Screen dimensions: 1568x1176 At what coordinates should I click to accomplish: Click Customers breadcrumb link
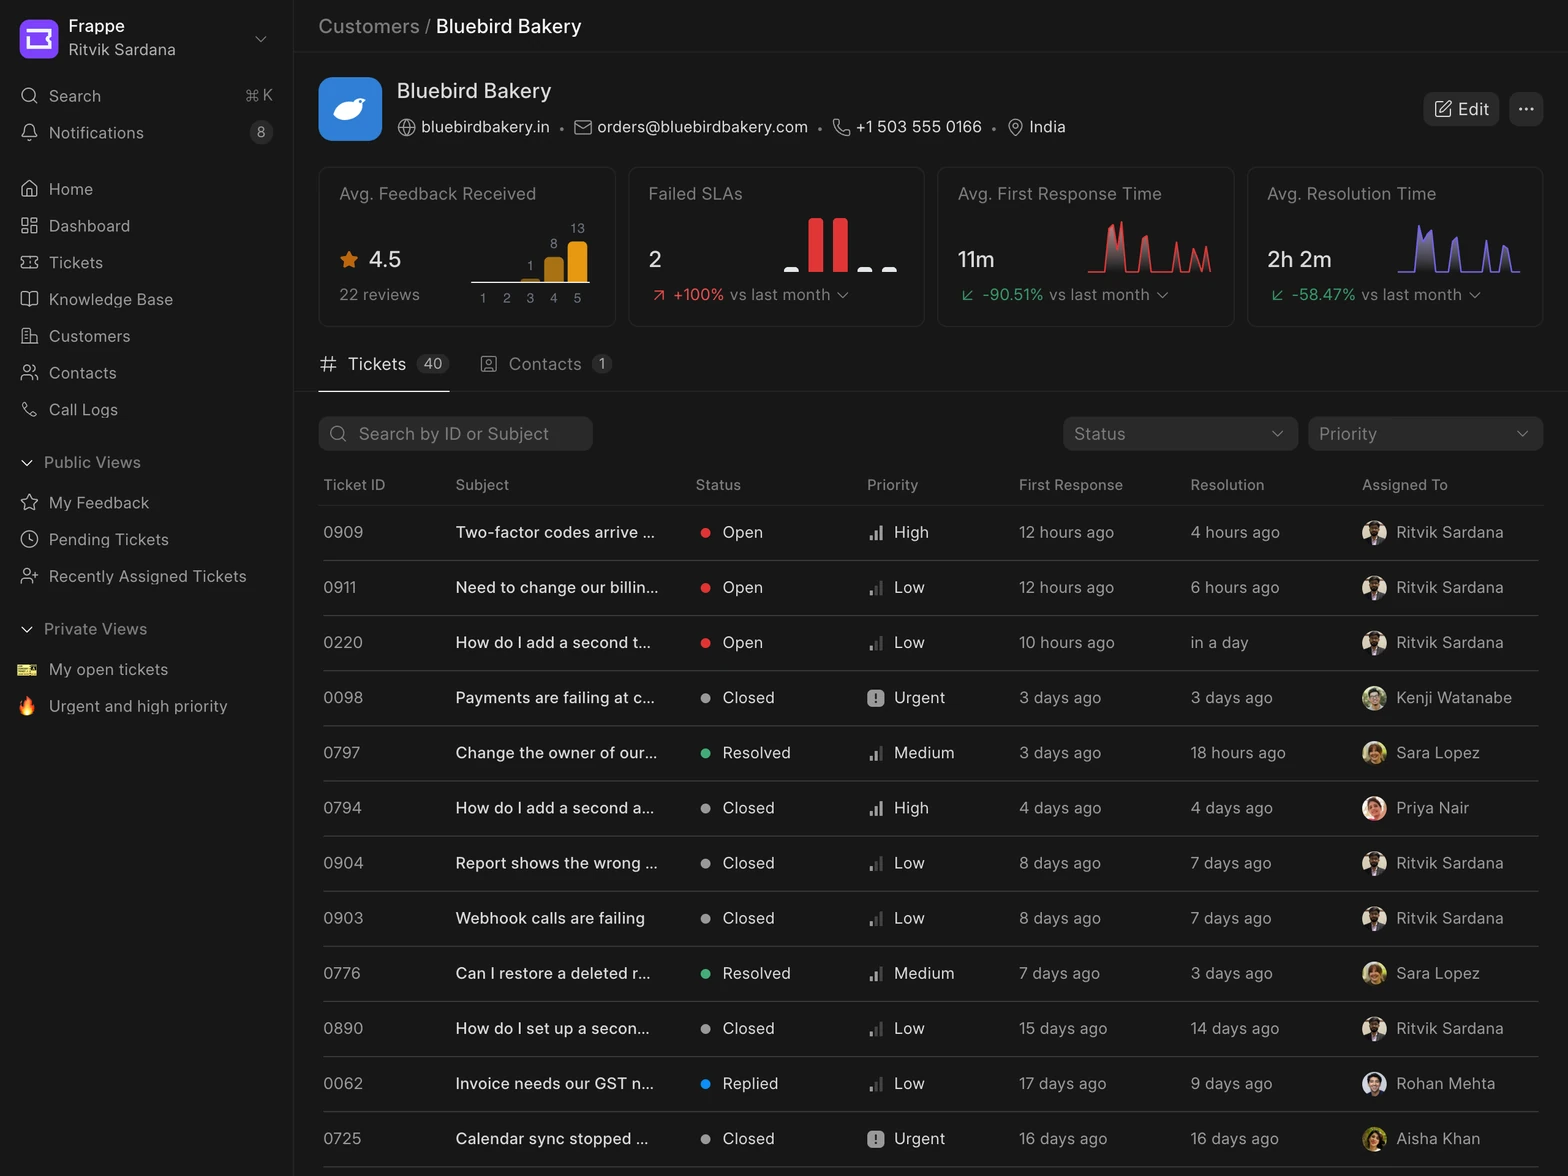coord(369,26)
